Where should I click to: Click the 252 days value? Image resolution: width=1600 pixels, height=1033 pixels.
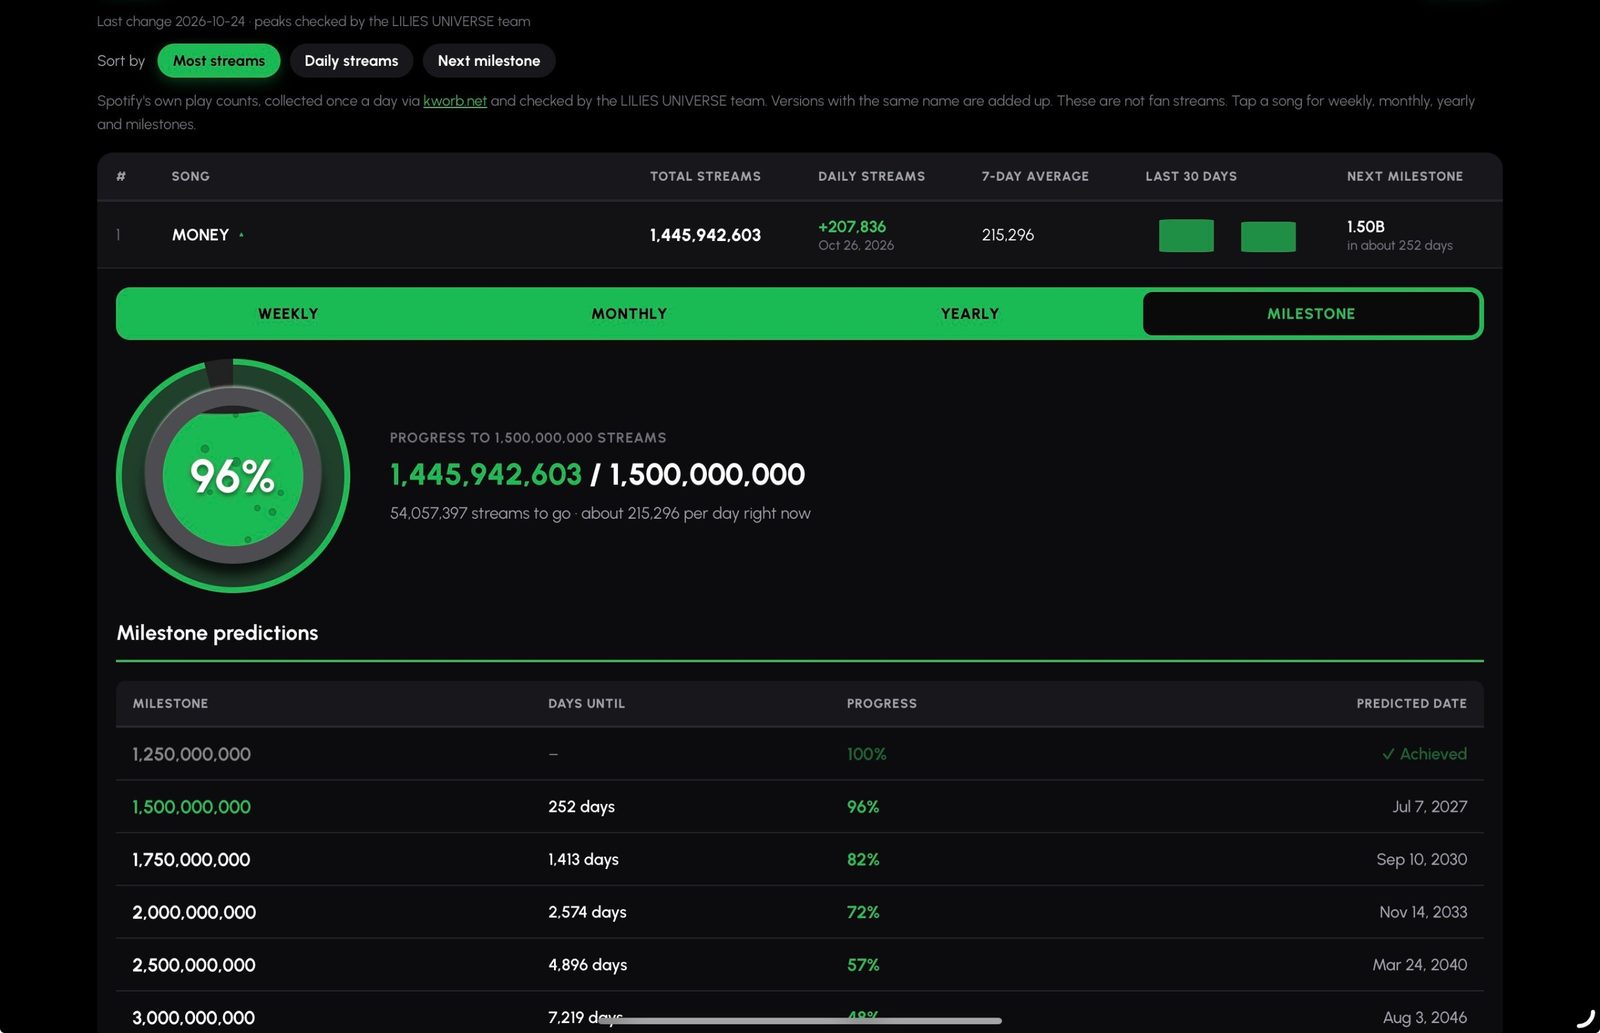pyautogui.click(x=581, y=807)
